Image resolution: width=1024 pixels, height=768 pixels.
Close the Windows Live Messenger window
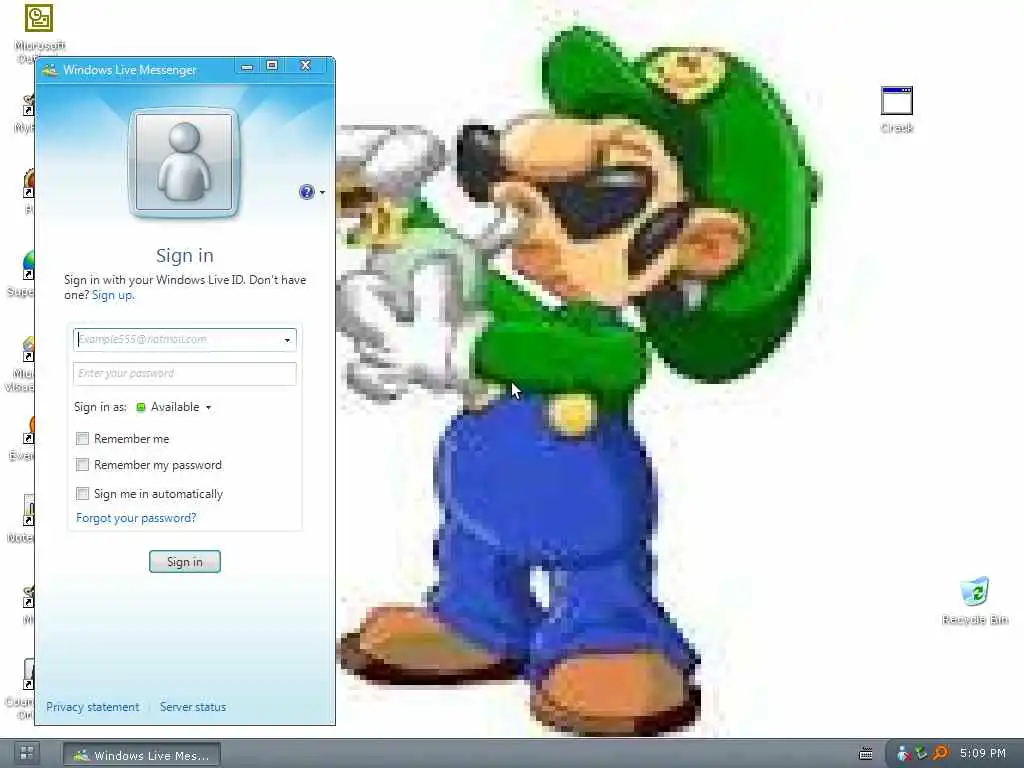click(x=305, y=65)
